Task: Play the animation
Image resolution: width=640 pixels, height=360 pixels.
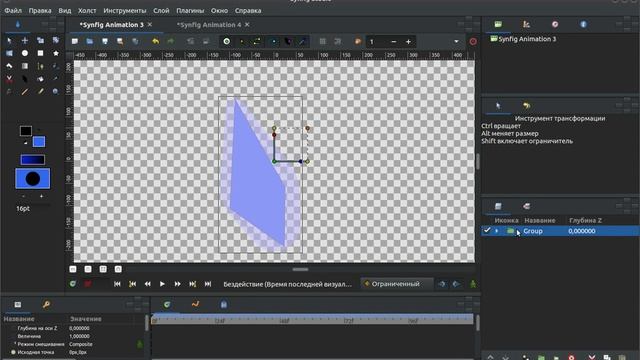Action: coord(162,284)
